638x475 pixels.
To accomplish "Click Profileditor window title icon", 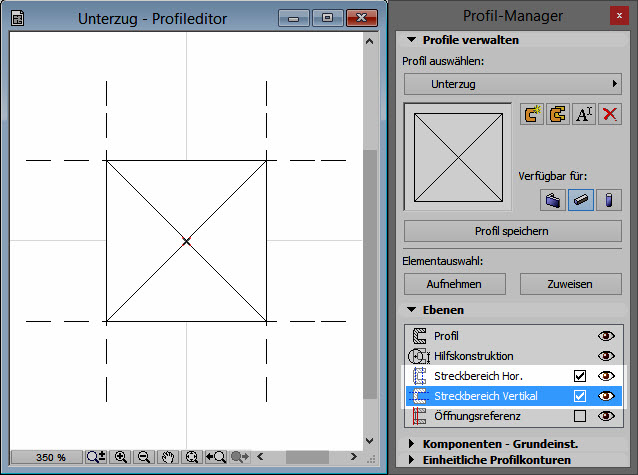I will 17,18.
